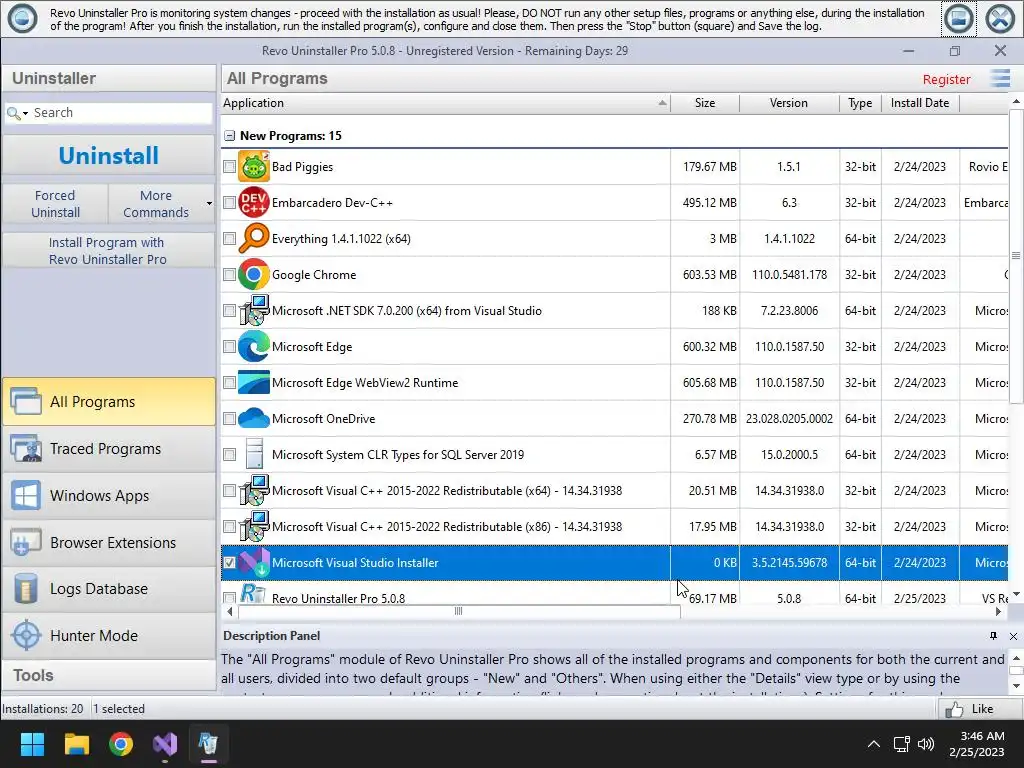Viewport: 1024px width, 768px height.
Task: Pin the Description Panel
Action: tap(993, 635)
